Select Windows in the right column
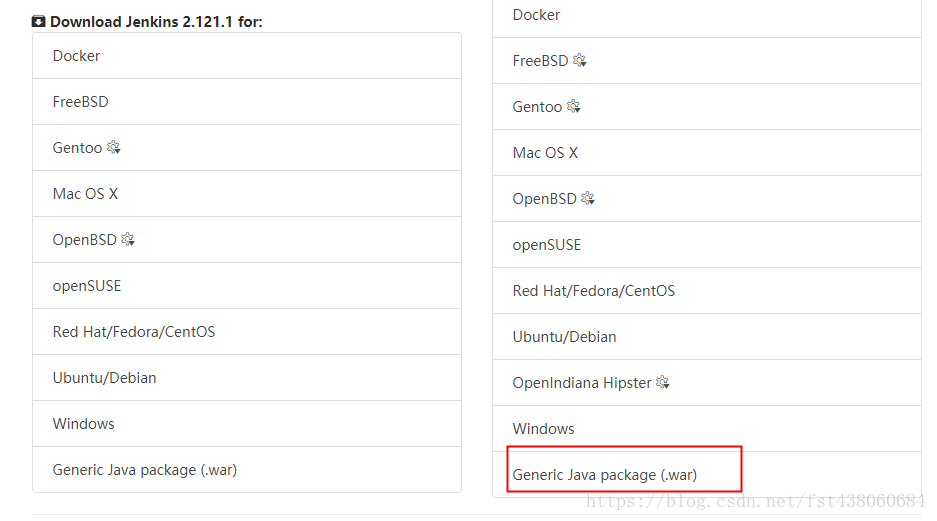This screenshot has height=521, width=937. tap(707, 428)
